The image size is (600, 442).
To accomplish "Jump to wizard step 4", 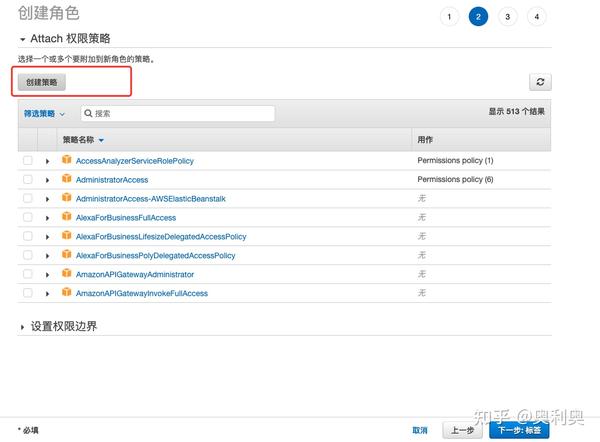I will (x=536, y=17).
